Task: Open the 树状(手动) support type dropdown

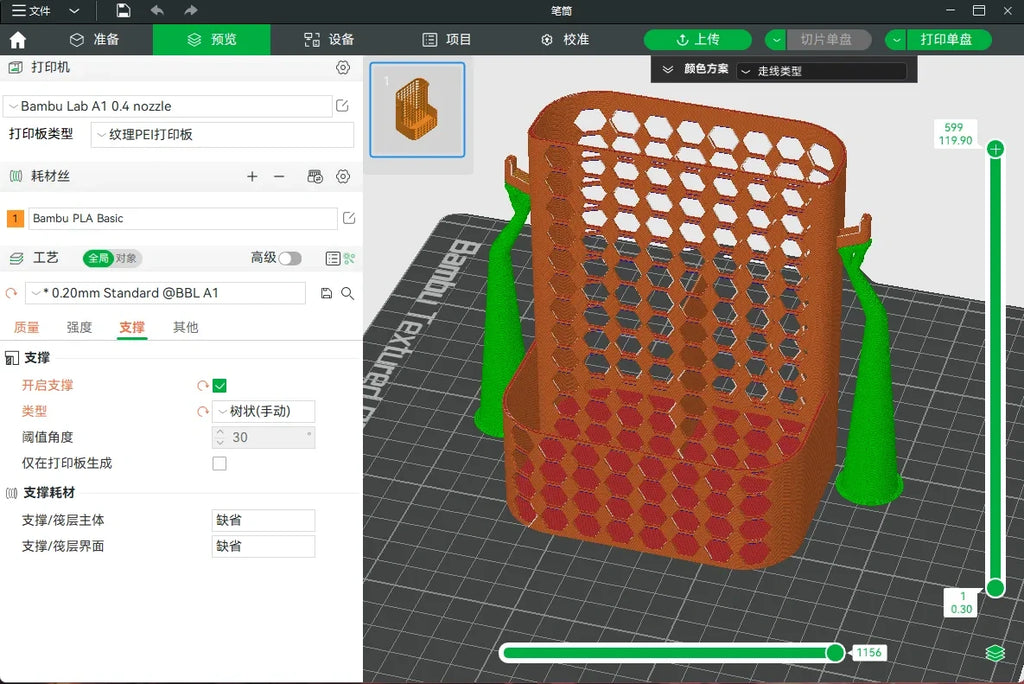Action: tap(264, 412)
